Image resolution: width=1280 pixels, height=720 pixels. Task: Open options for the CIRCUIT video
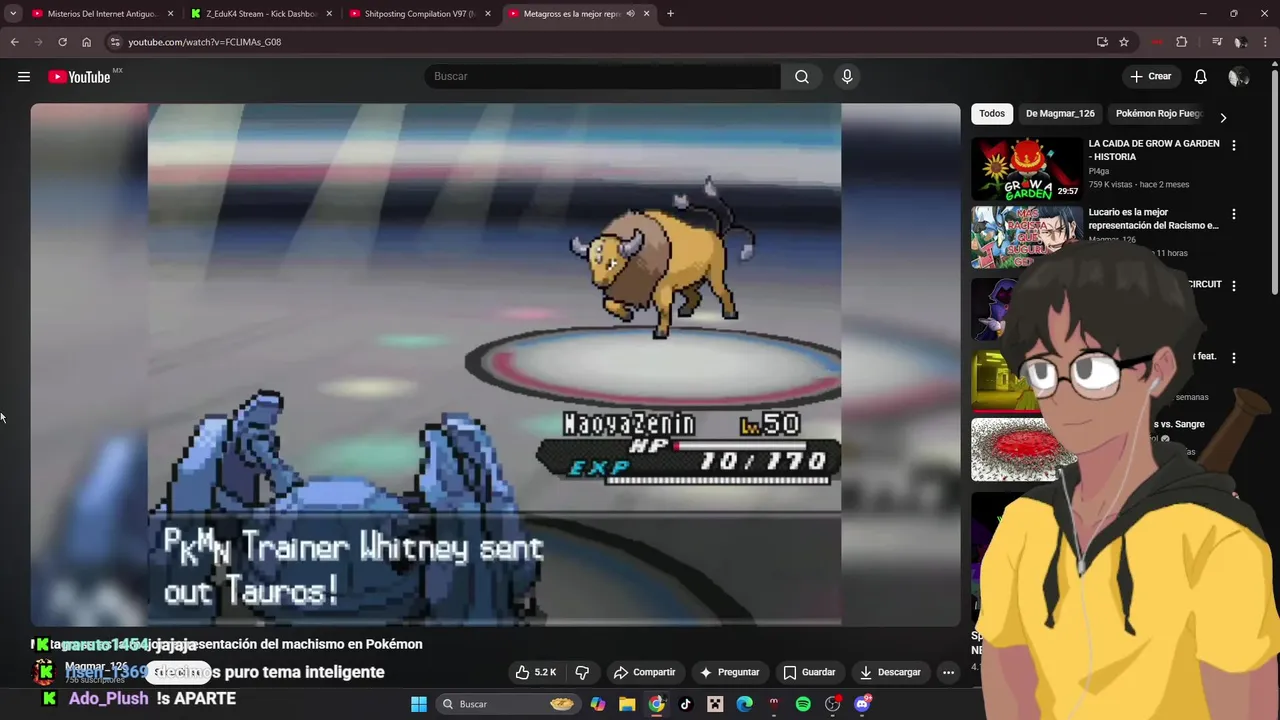[1233, 285]
